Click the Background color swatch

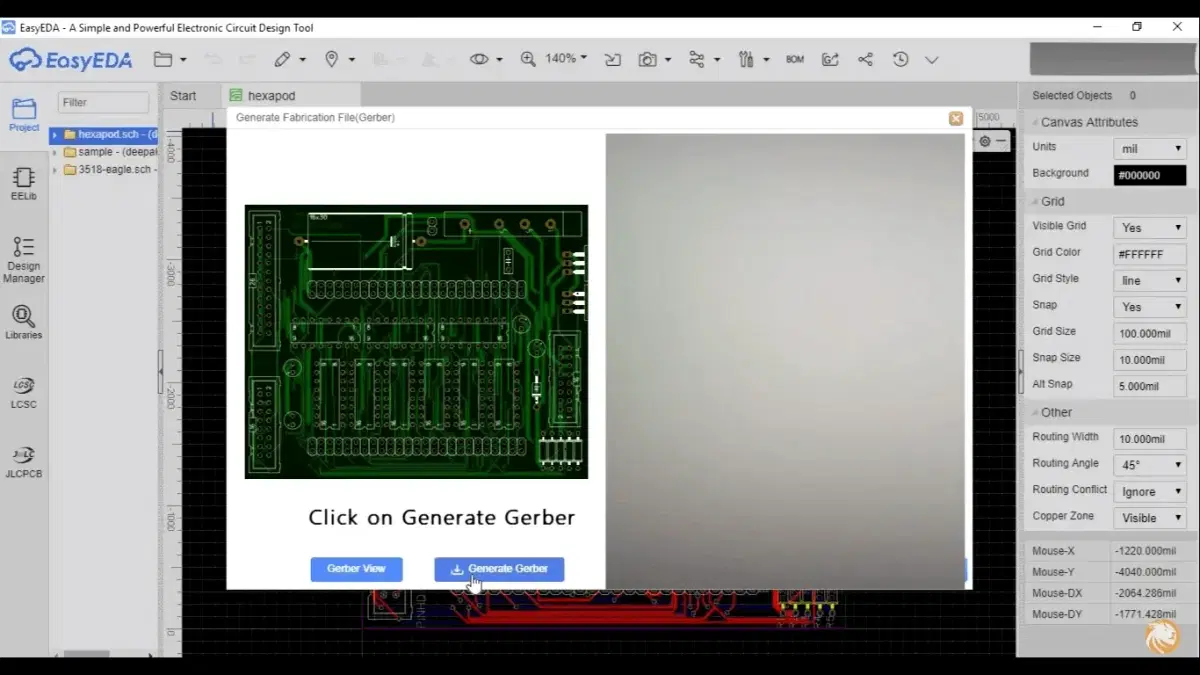coord(1150,175)
